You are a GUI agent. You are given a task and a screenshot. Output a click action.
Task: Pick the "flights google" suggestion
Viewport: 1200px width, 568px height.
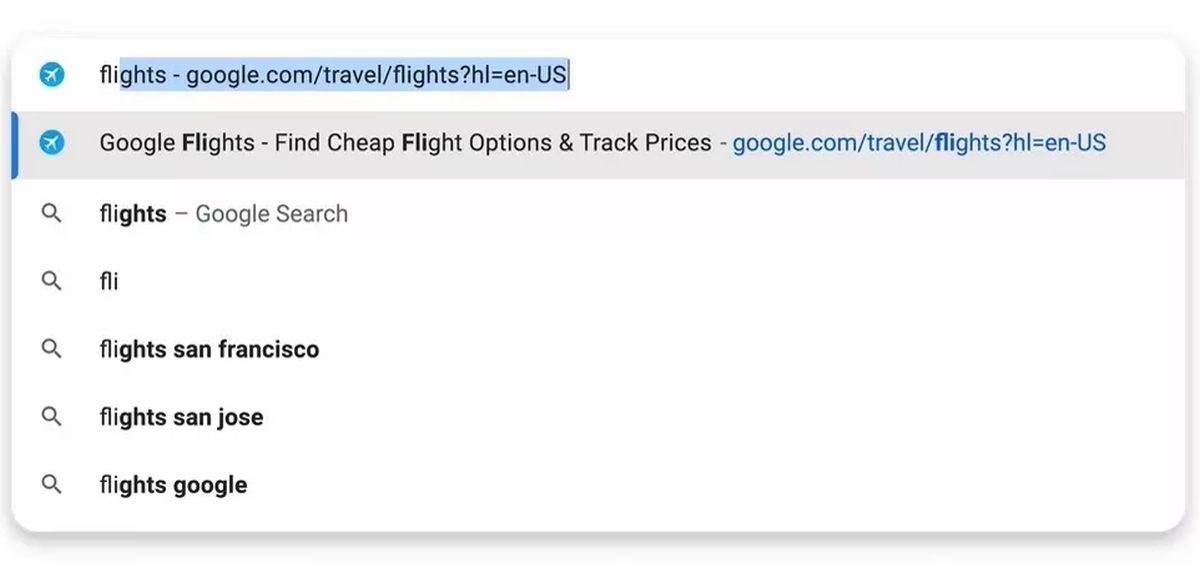[173, 485]
